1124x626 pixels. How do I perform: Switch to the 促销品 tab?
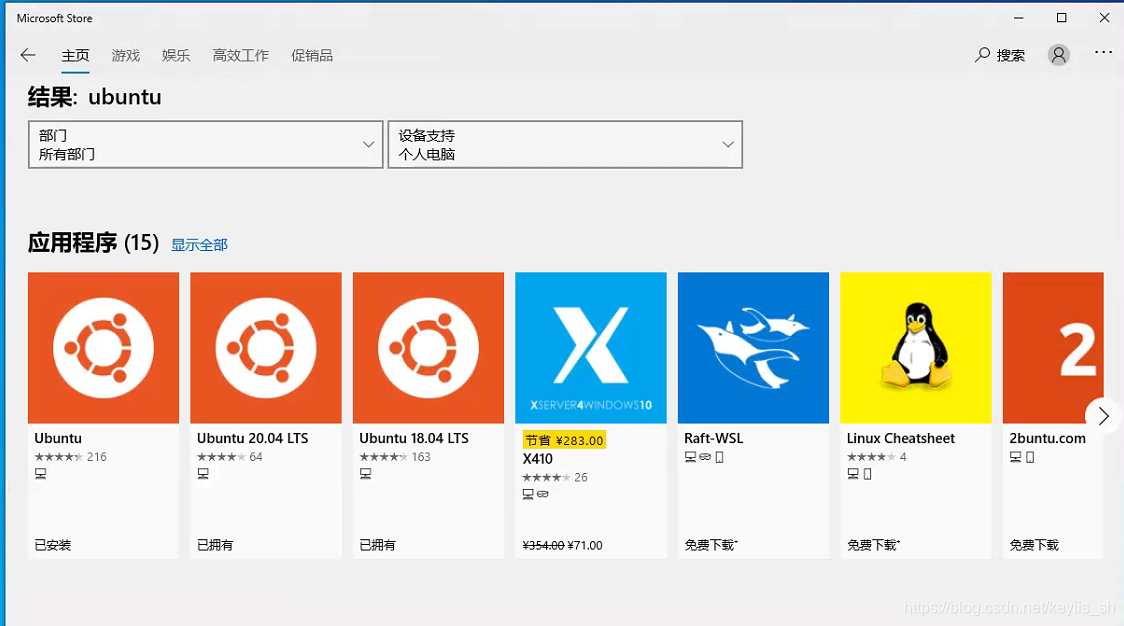point(312,55)
